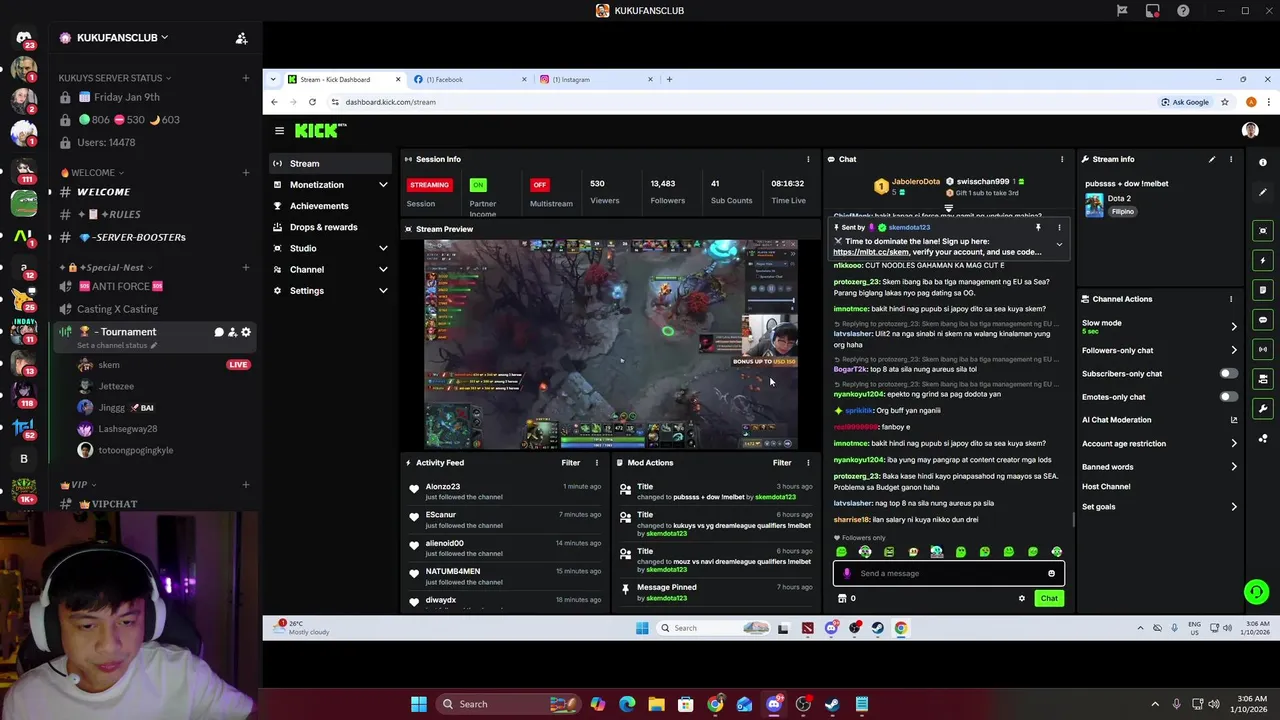Screen dimensions: 1280x720
Task: Switch to the Facebook browser tab
Action: [x=470, y=80]
